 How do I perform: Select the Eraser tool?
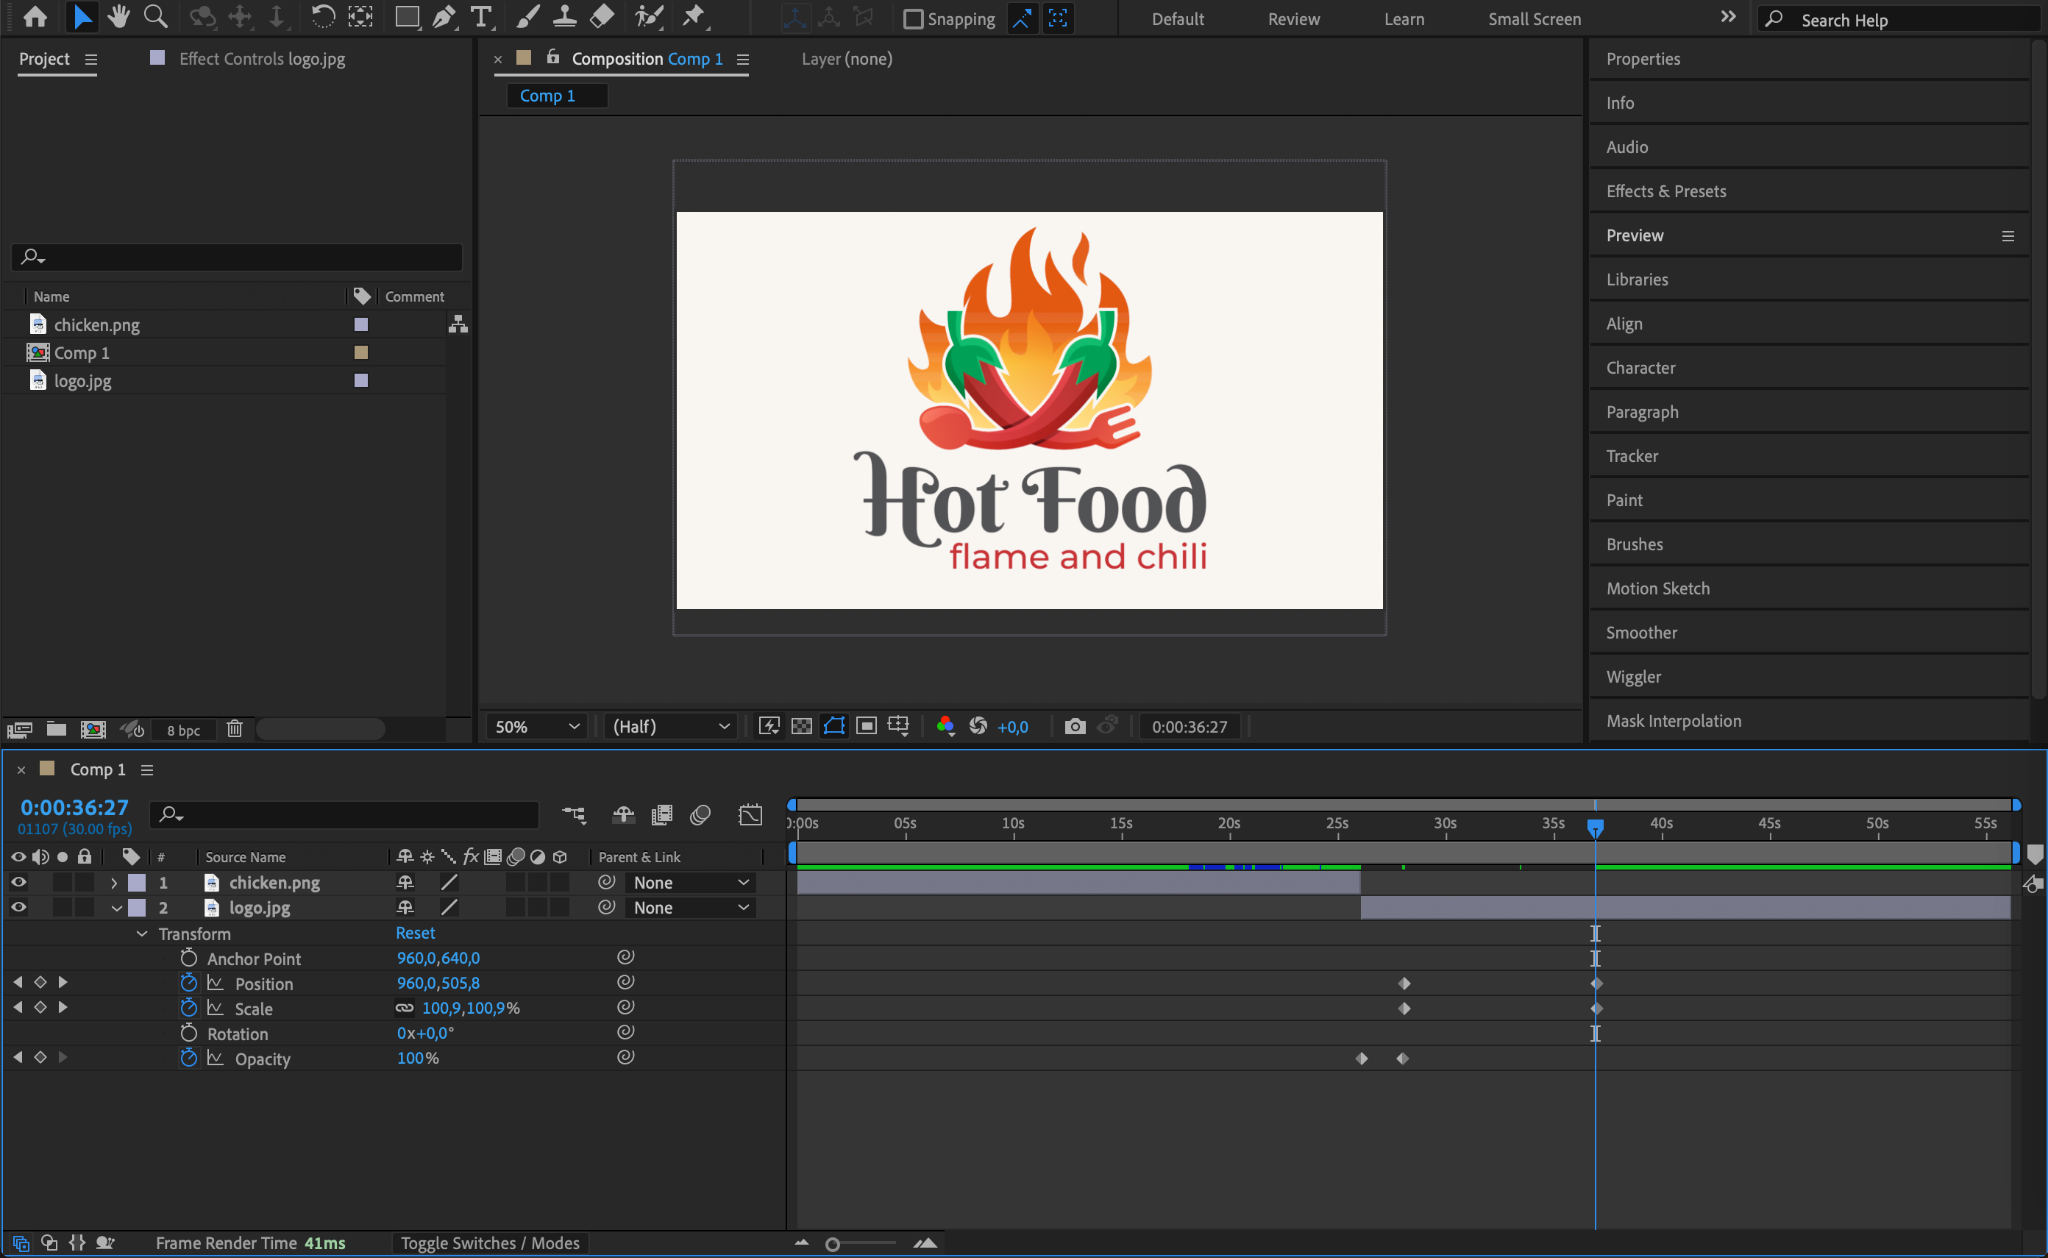[602, 17]
